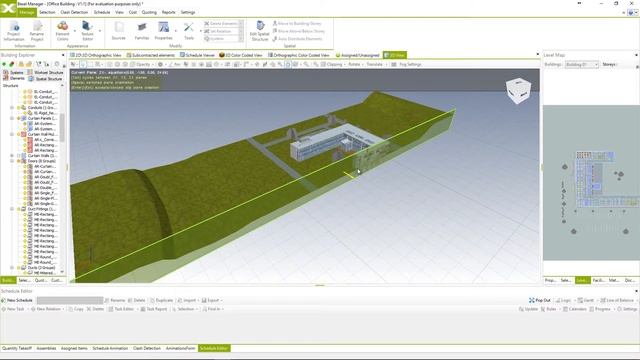
Task: Click Line of Balance button
Action: pos(617,300)
